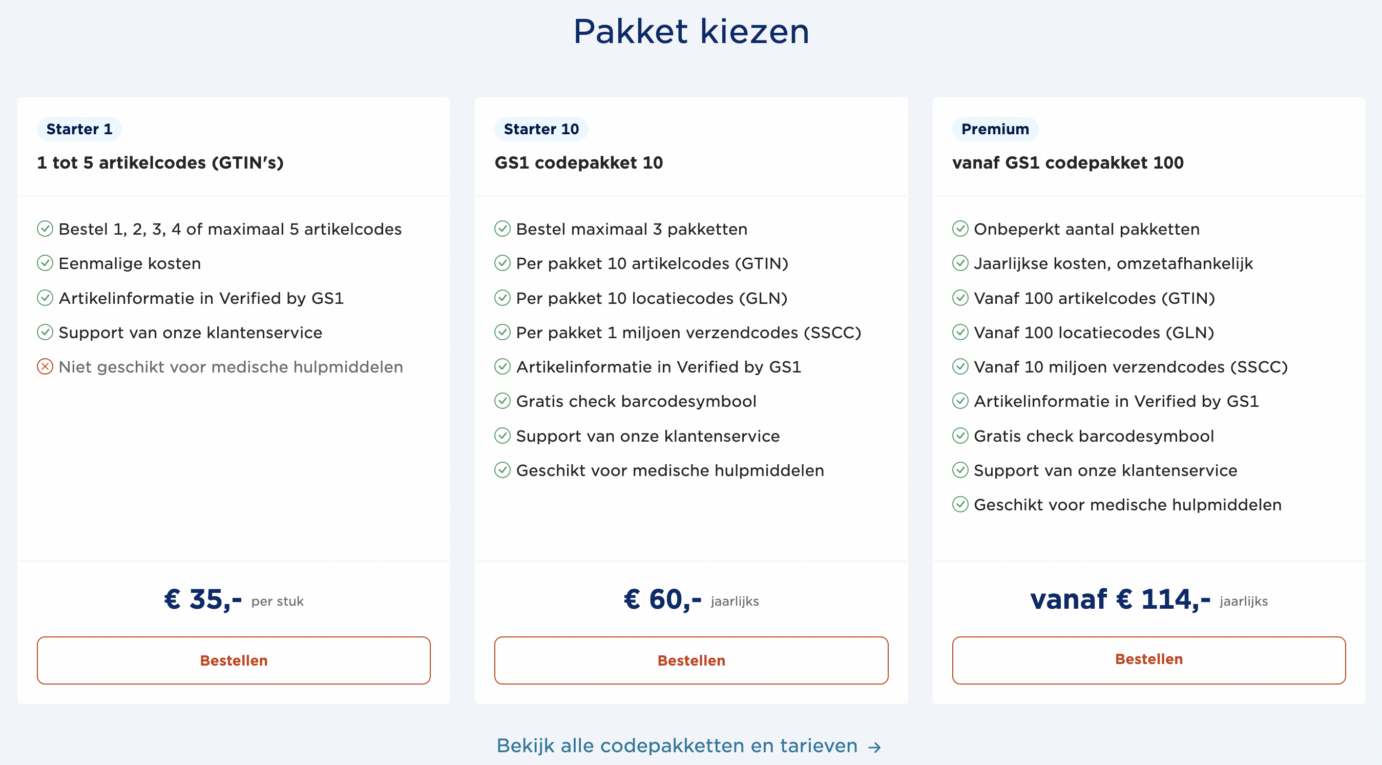Order the GS1 codepakket 10 via Bestellen
The width and height of the screenshot is (1382, 765).
pyautogui.click(x=691, y=660)
